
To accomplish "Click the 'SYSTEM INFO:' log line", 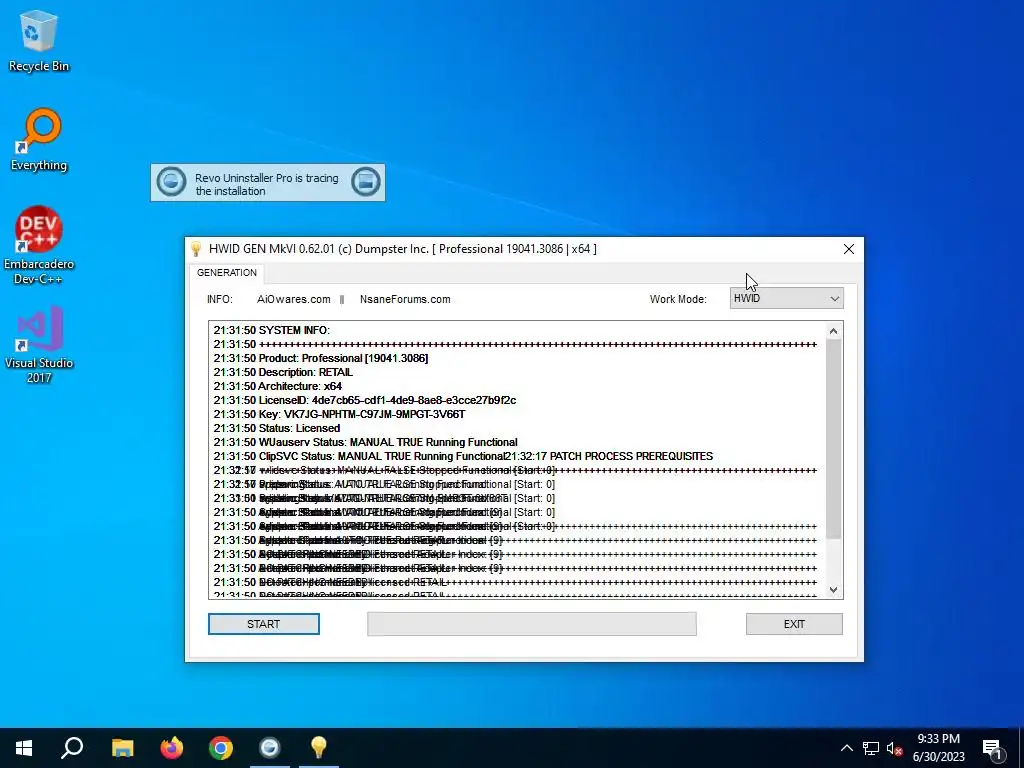I will tap(272, 330).
